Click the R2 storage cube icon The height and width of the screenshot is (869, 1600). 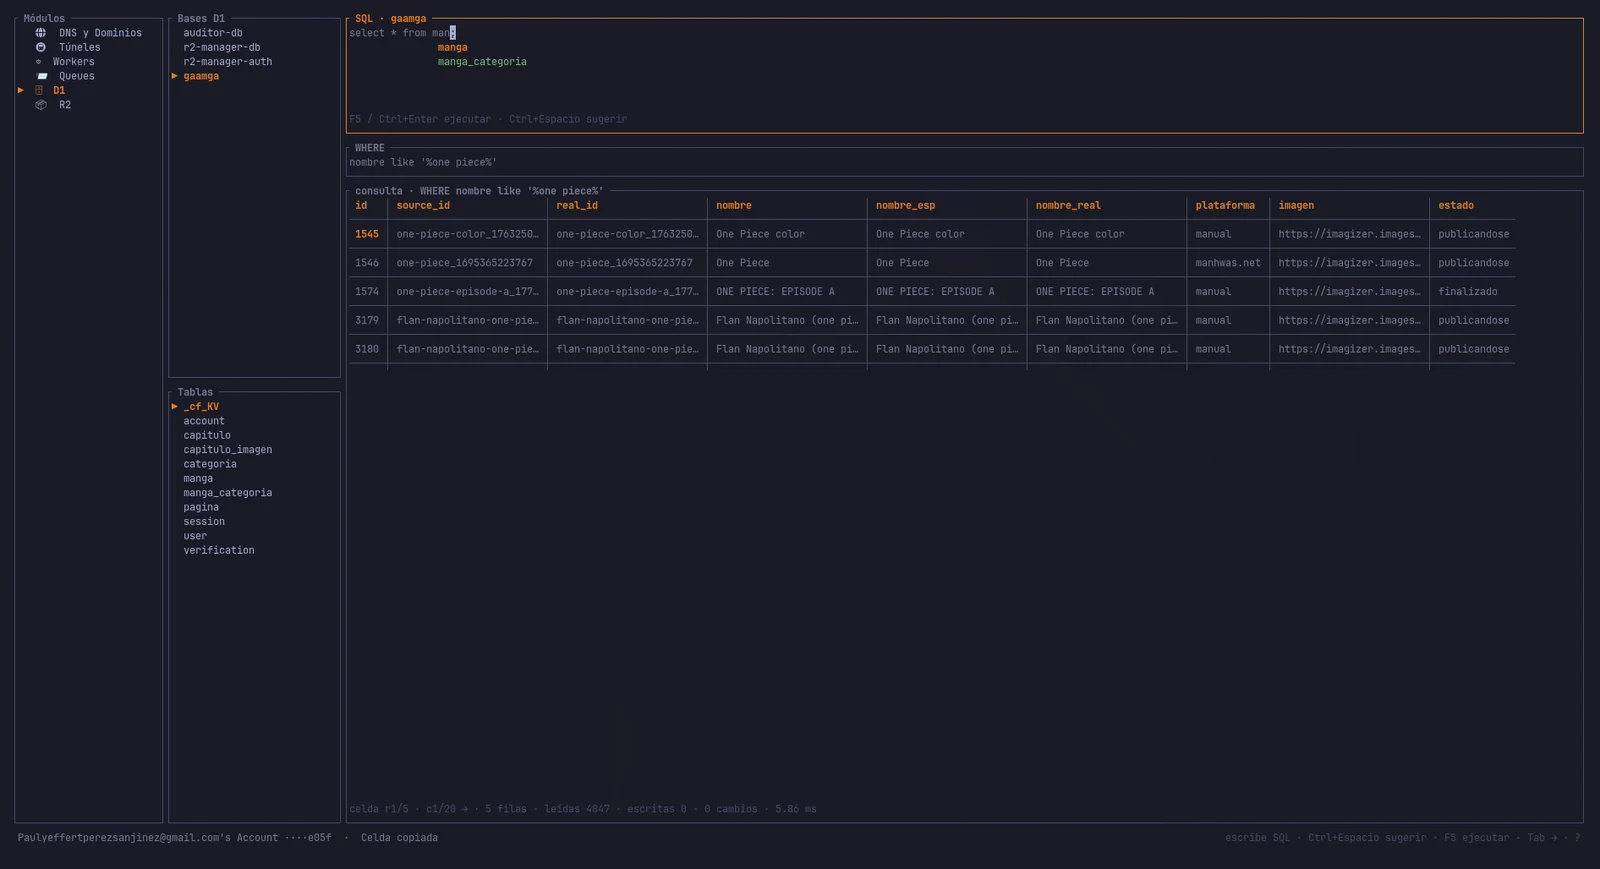(x=41, y=105)
